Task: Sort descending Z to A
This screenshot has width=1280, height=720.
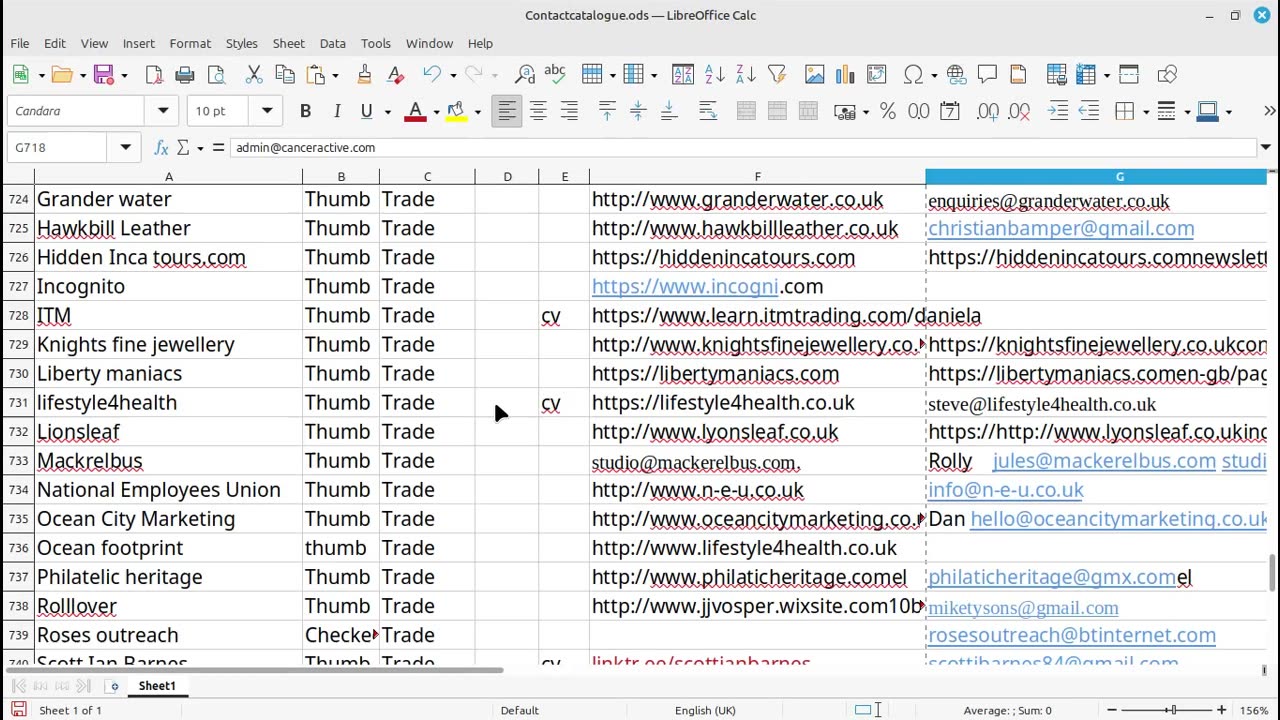Action: tap(745, 75)
